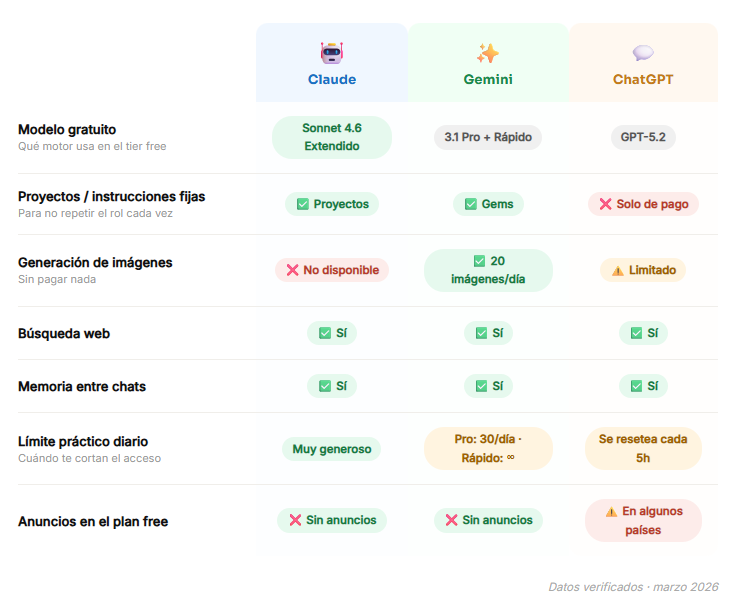Click Gemini's Sí badge in Búsqueda web
This screenshot has height=602, width=735.
[488, 333]
